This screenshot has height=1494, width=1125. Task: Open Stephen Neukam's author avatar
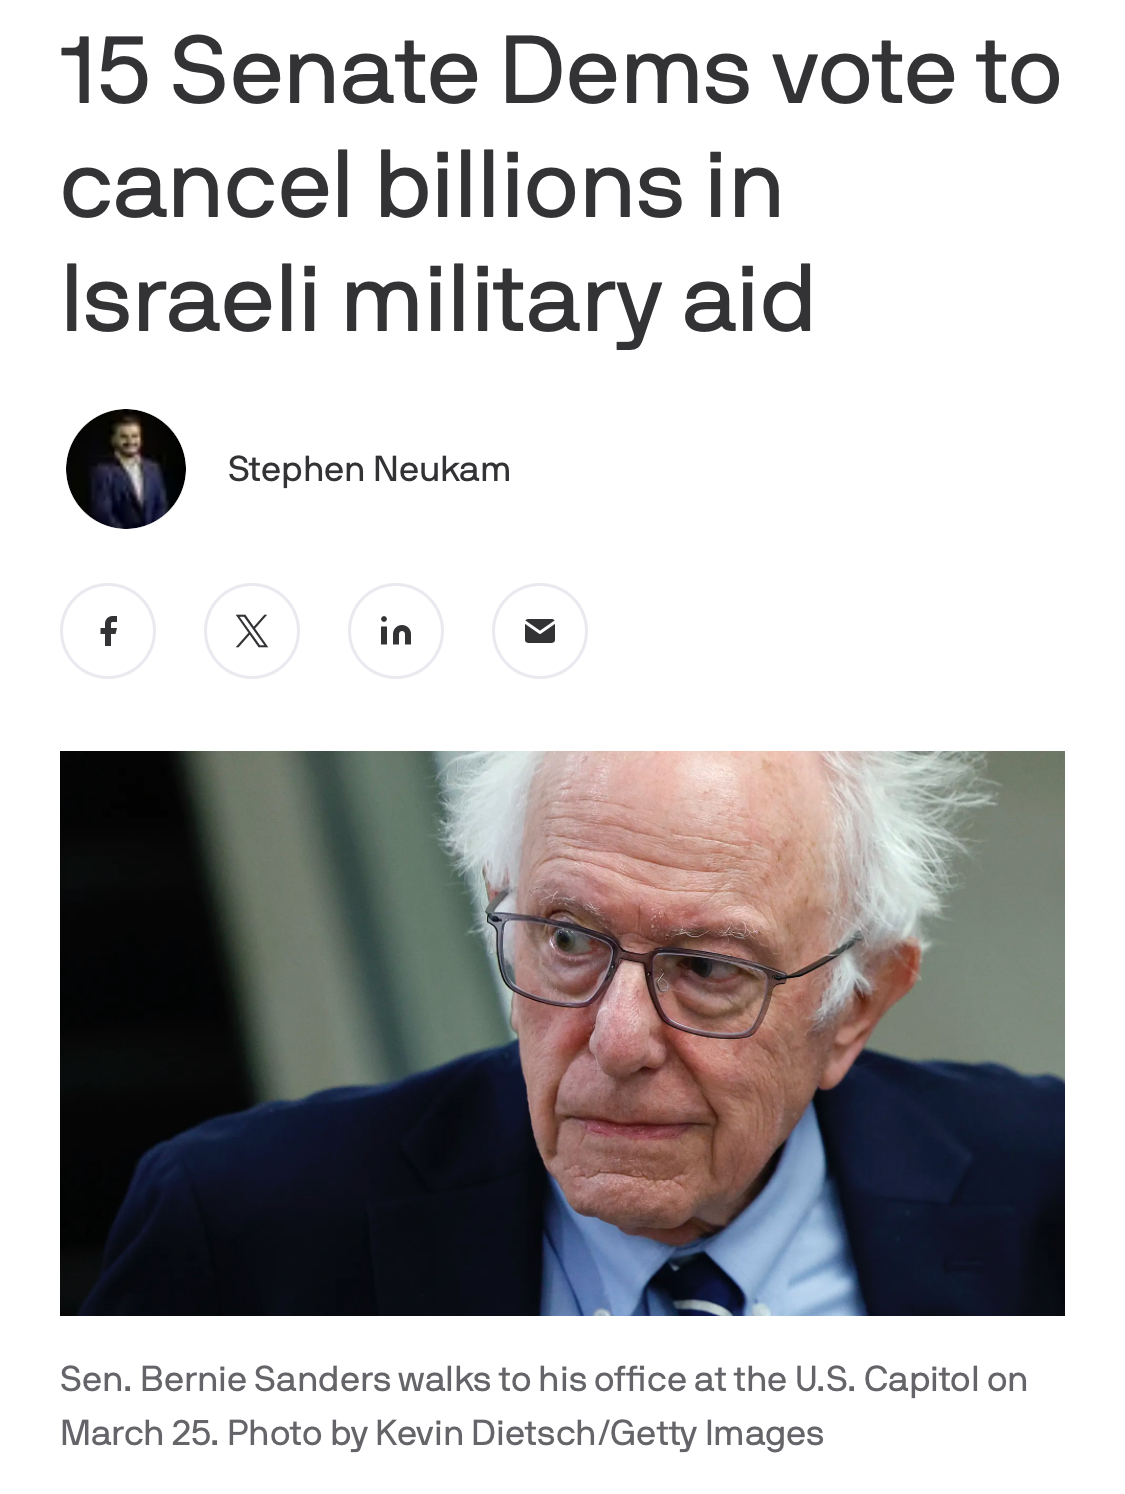pyautogui.click(x=126, y=469)
